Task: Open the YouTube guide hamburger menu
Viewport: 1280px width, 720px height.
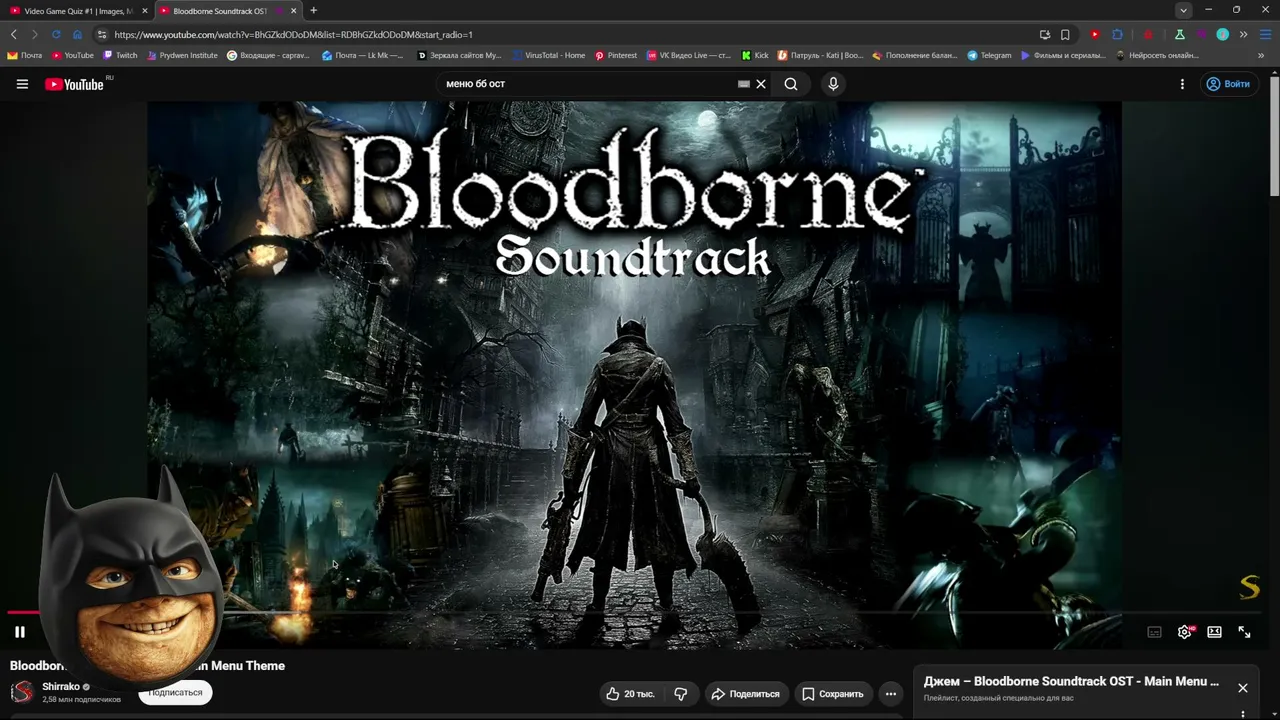Action: click(22, 84)
